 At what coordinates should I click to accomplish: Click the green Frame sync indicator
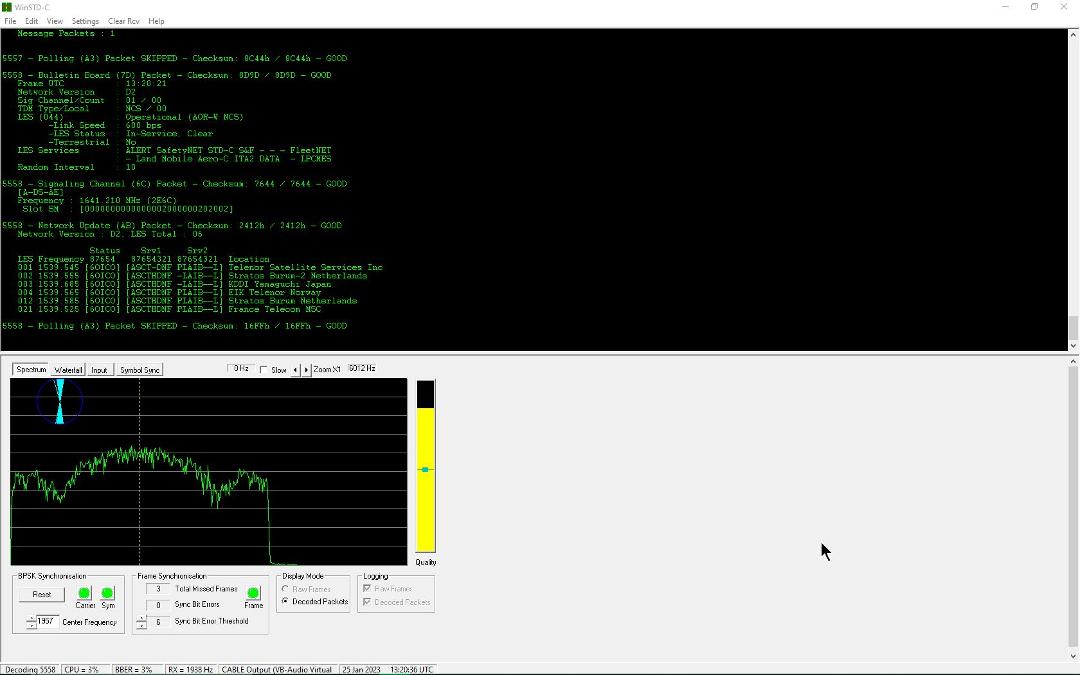253,593
